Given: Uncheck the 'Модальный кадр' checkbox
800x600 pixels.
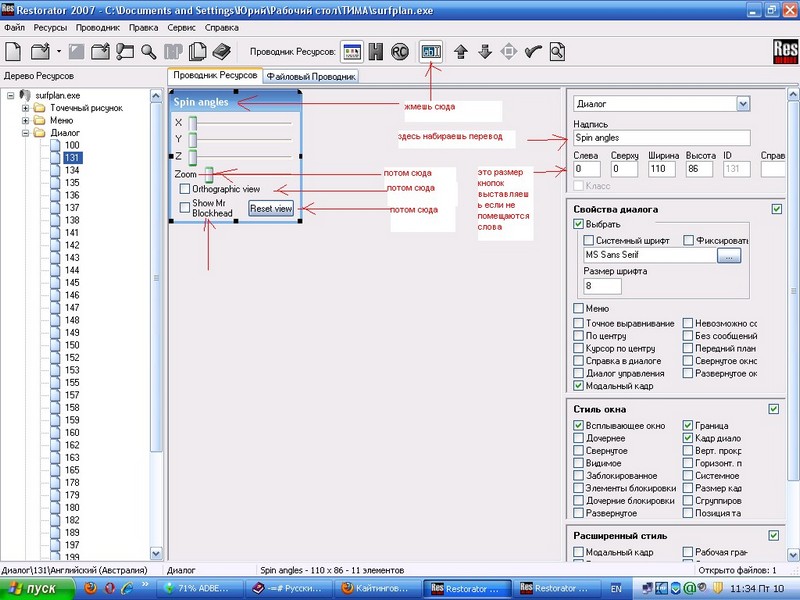Looking at the screenshot, I should [x=579, y=385].
